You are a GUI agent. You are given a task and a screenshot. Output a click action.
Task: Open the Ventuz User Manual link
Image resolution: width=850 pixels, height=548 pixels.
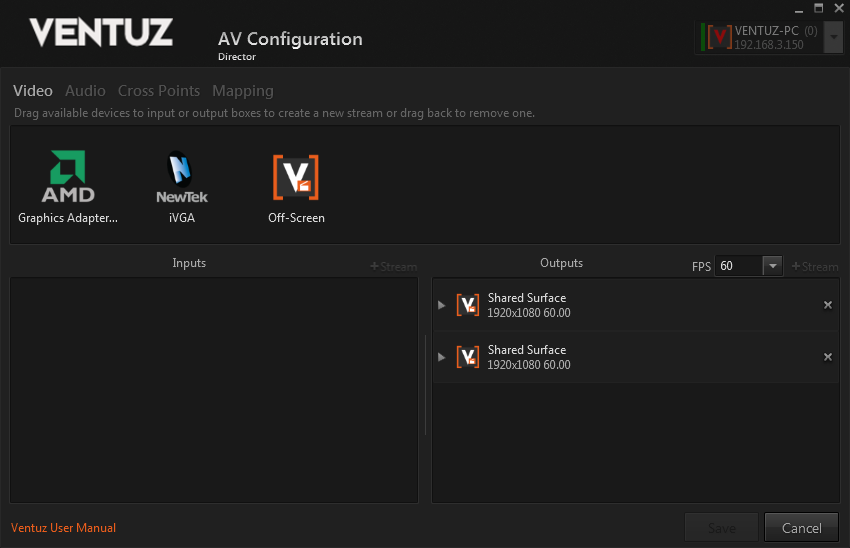[63, 528]
